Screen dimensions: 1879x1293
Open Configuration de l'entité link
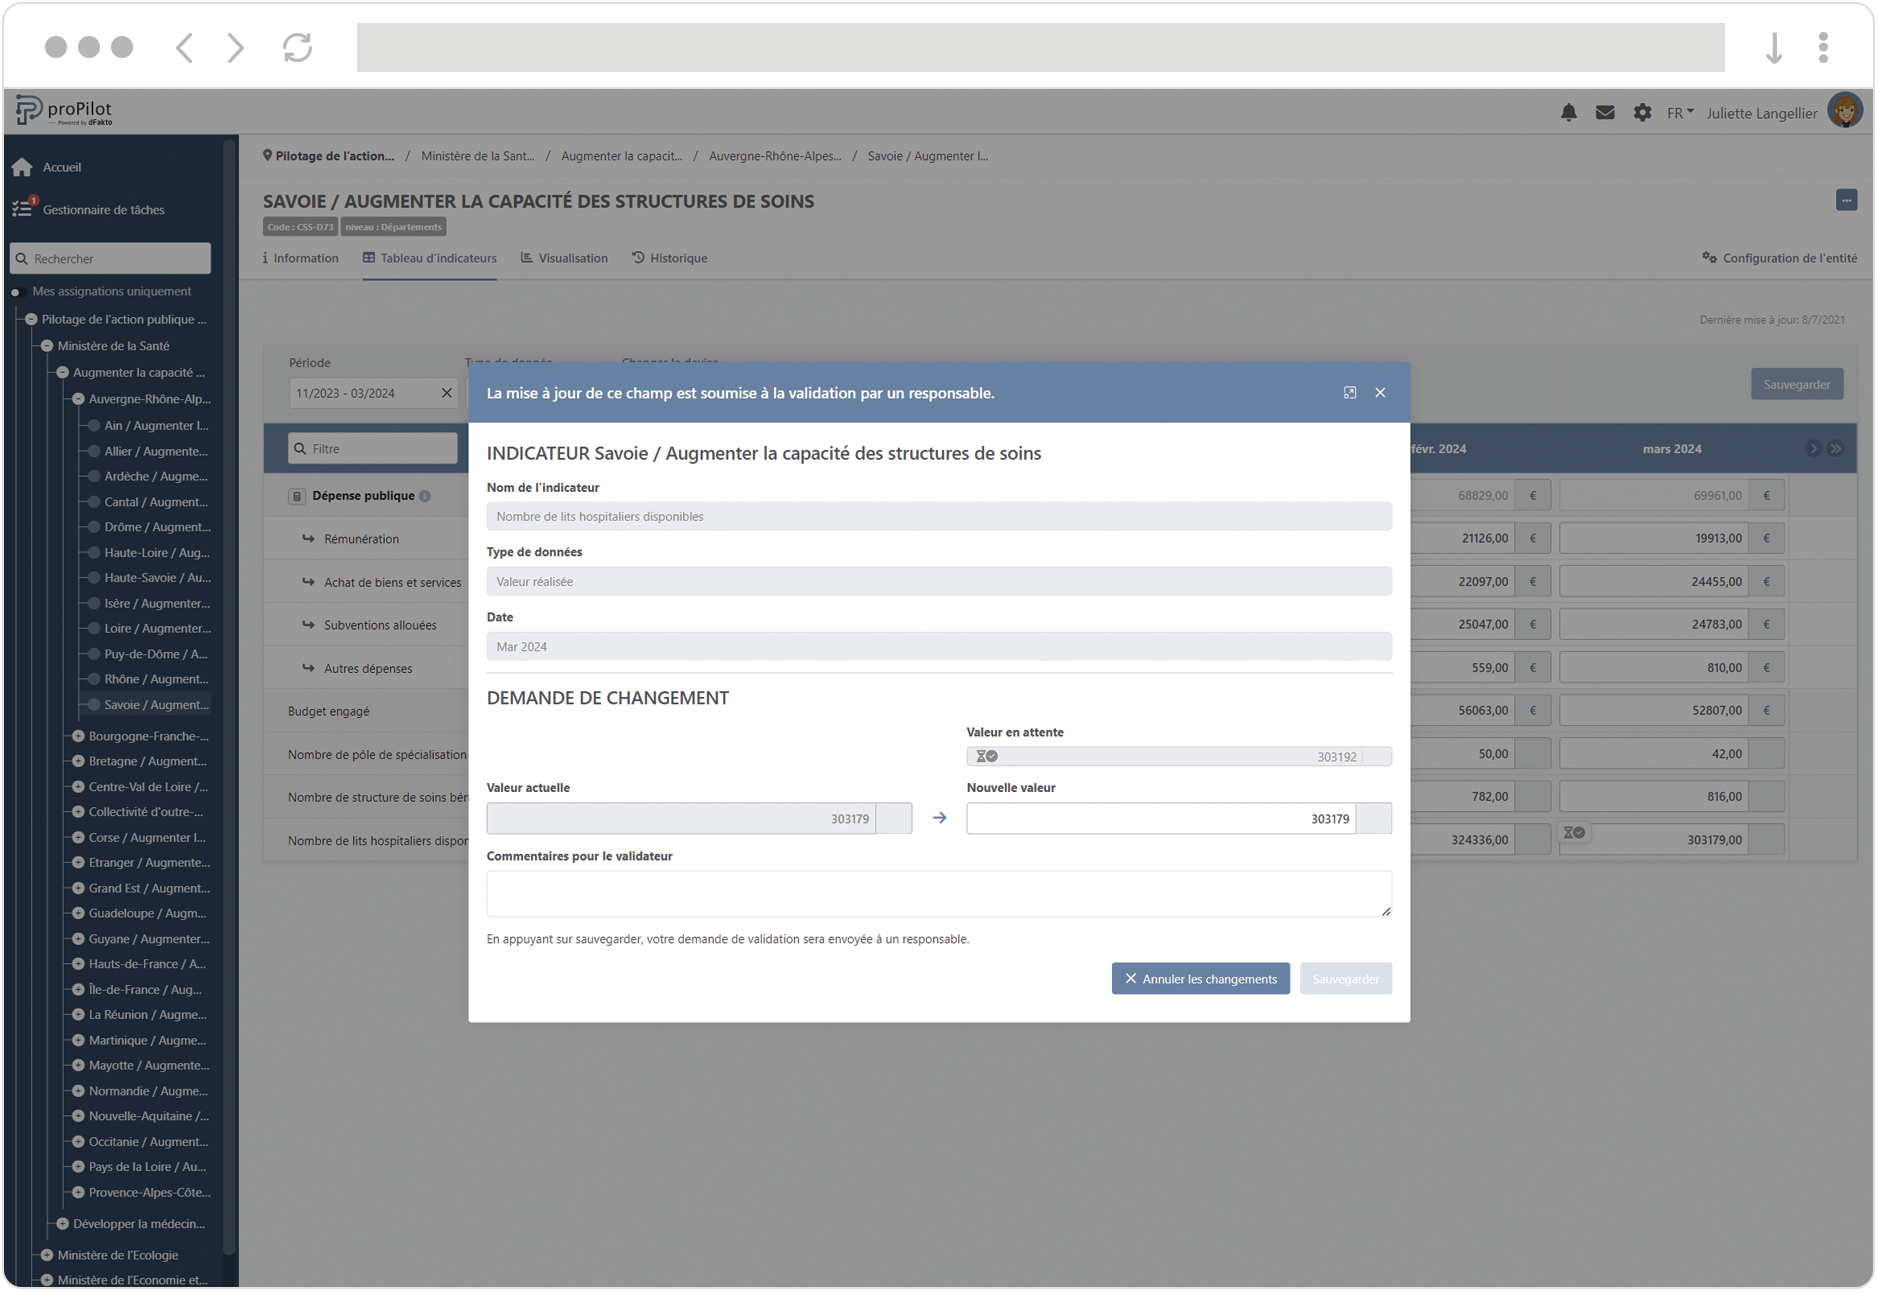(1779, 258)
